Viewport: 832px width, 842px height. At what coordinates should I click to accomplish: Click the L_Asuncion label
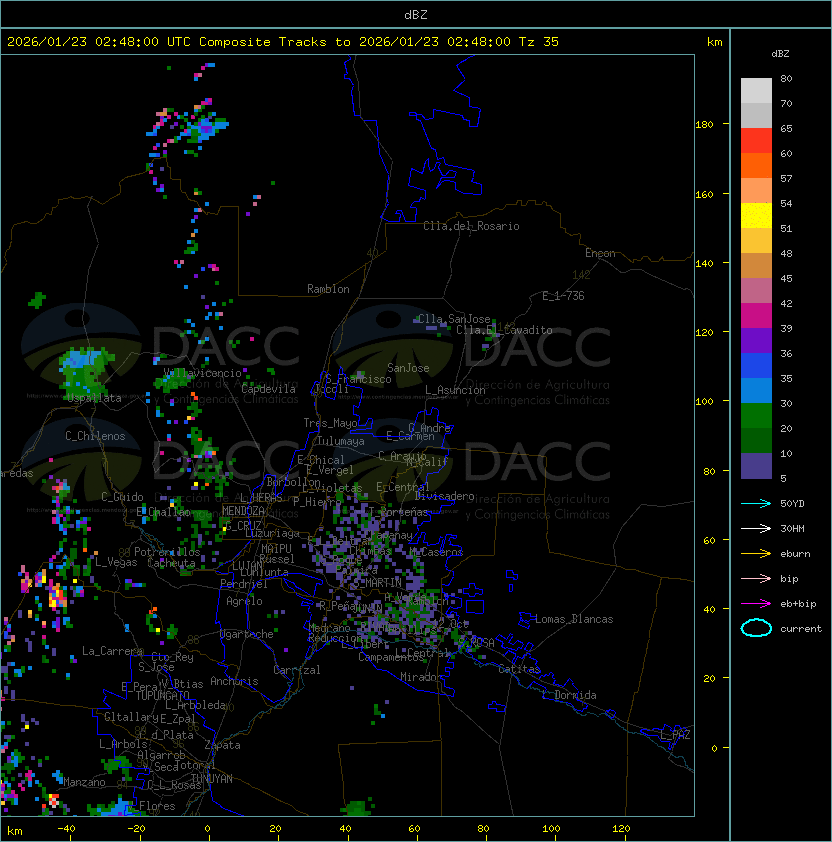coord(455,390)
